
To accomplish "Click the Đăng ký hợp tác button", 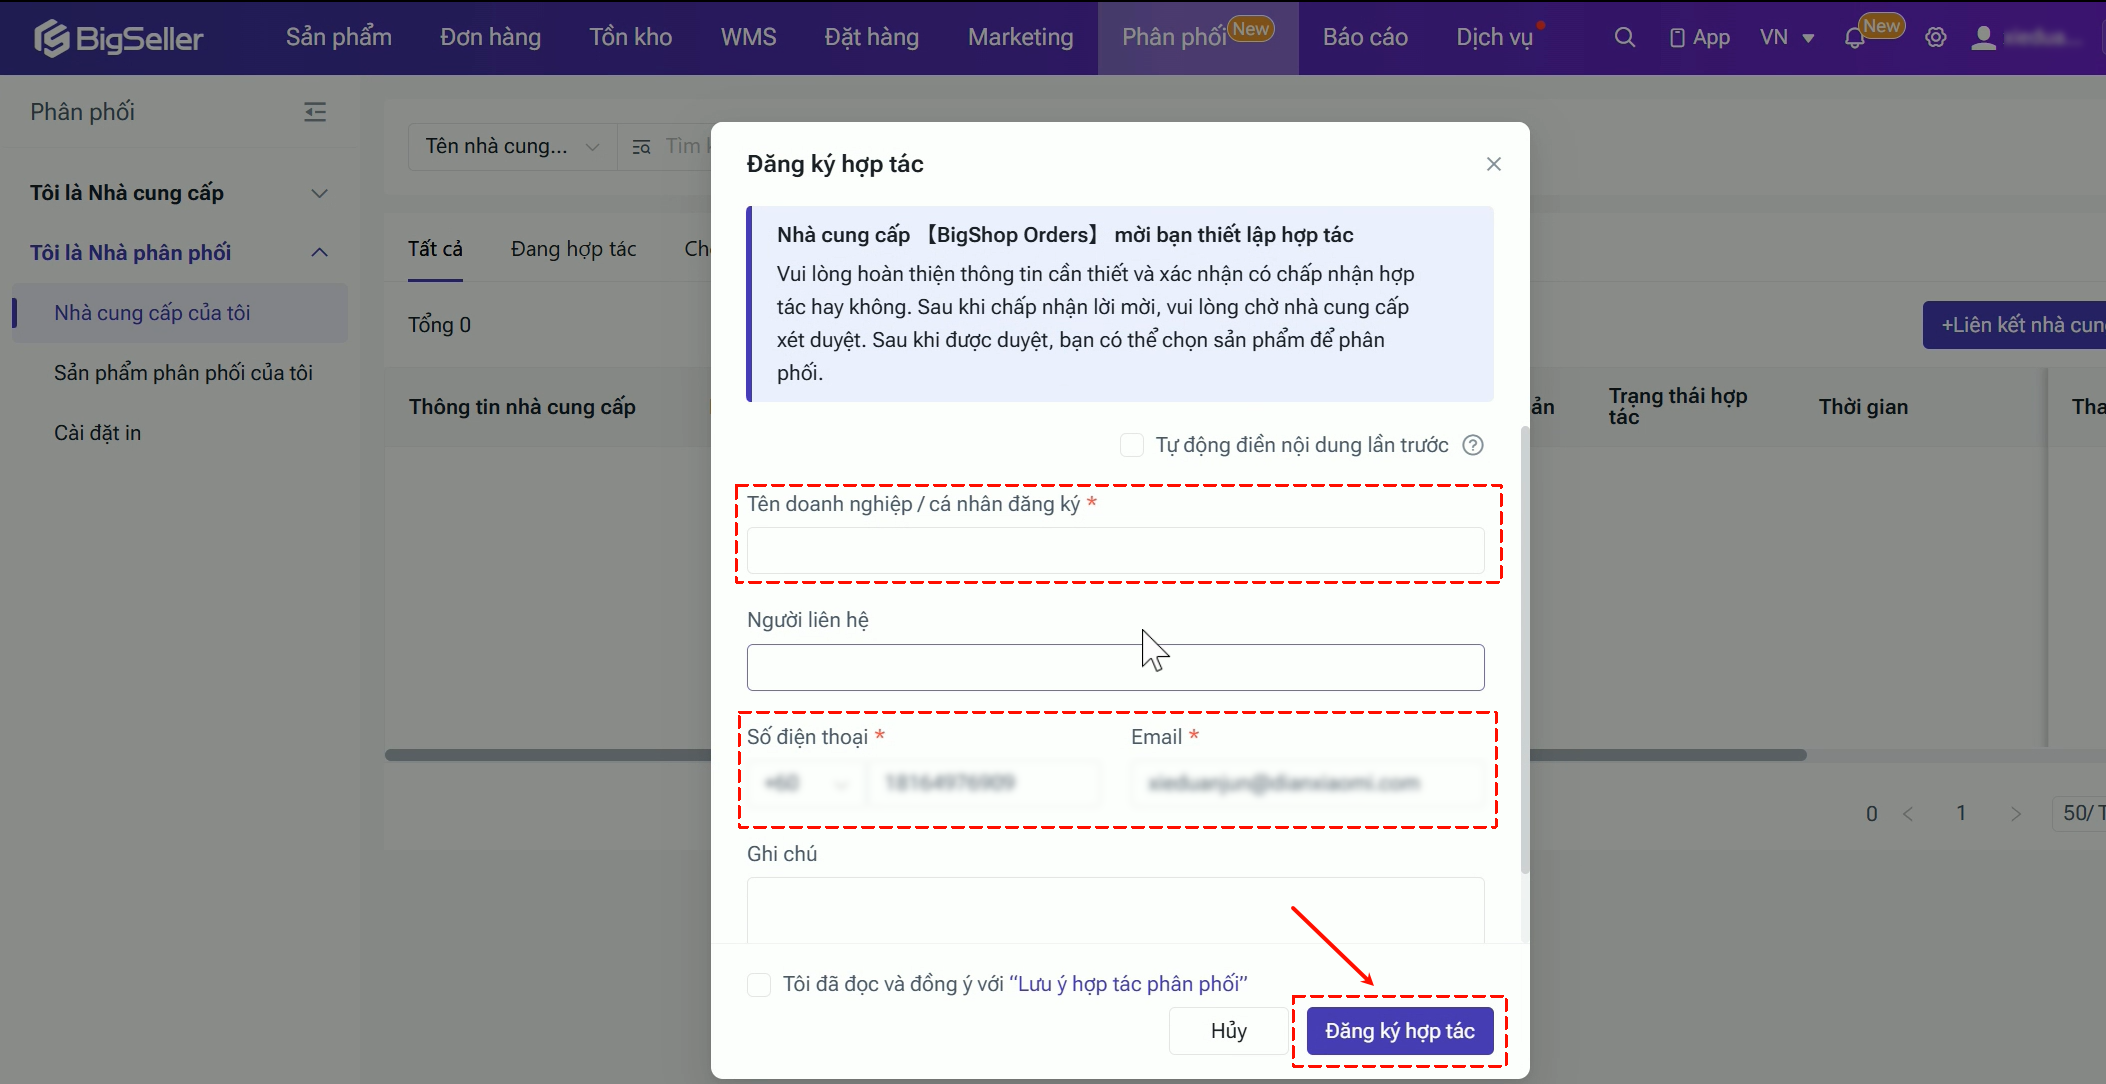I will tap(1399, 1031).
